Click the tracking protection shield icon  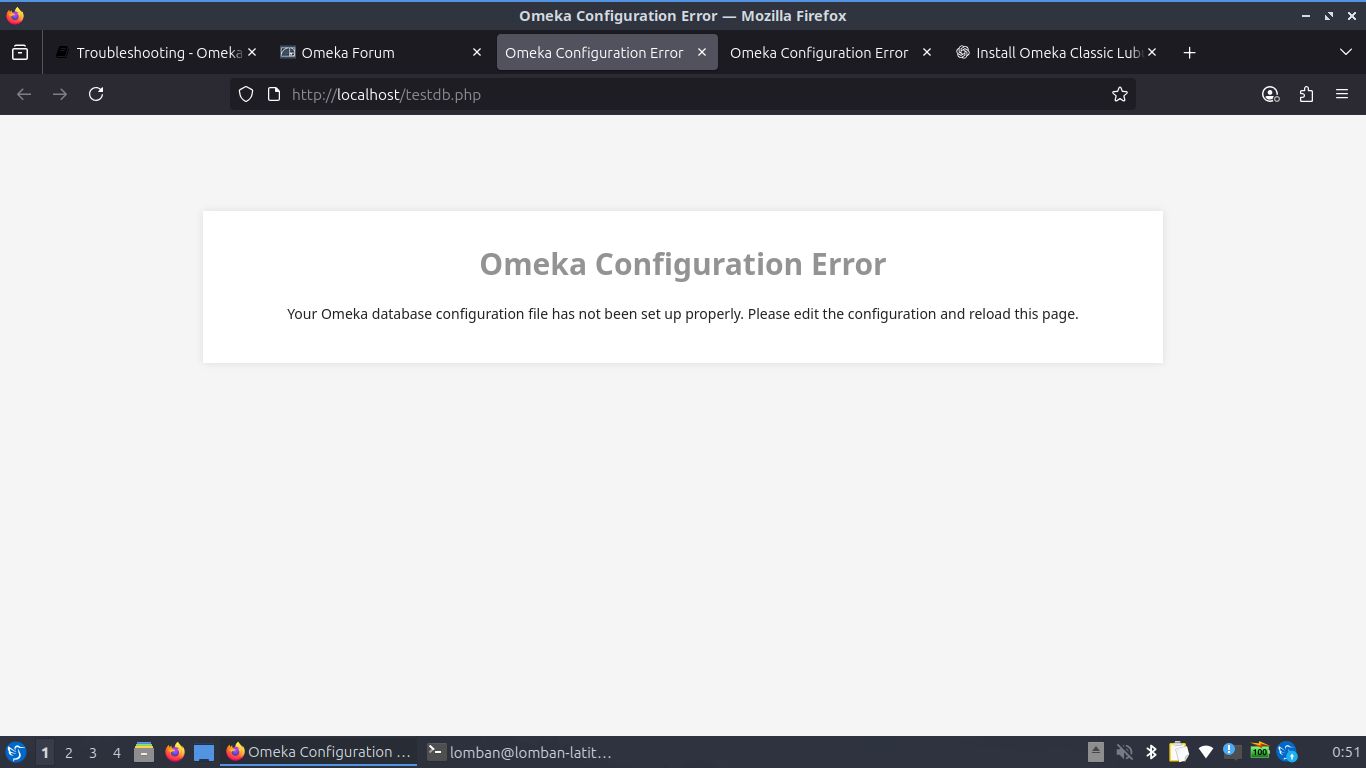pos(246,94)
